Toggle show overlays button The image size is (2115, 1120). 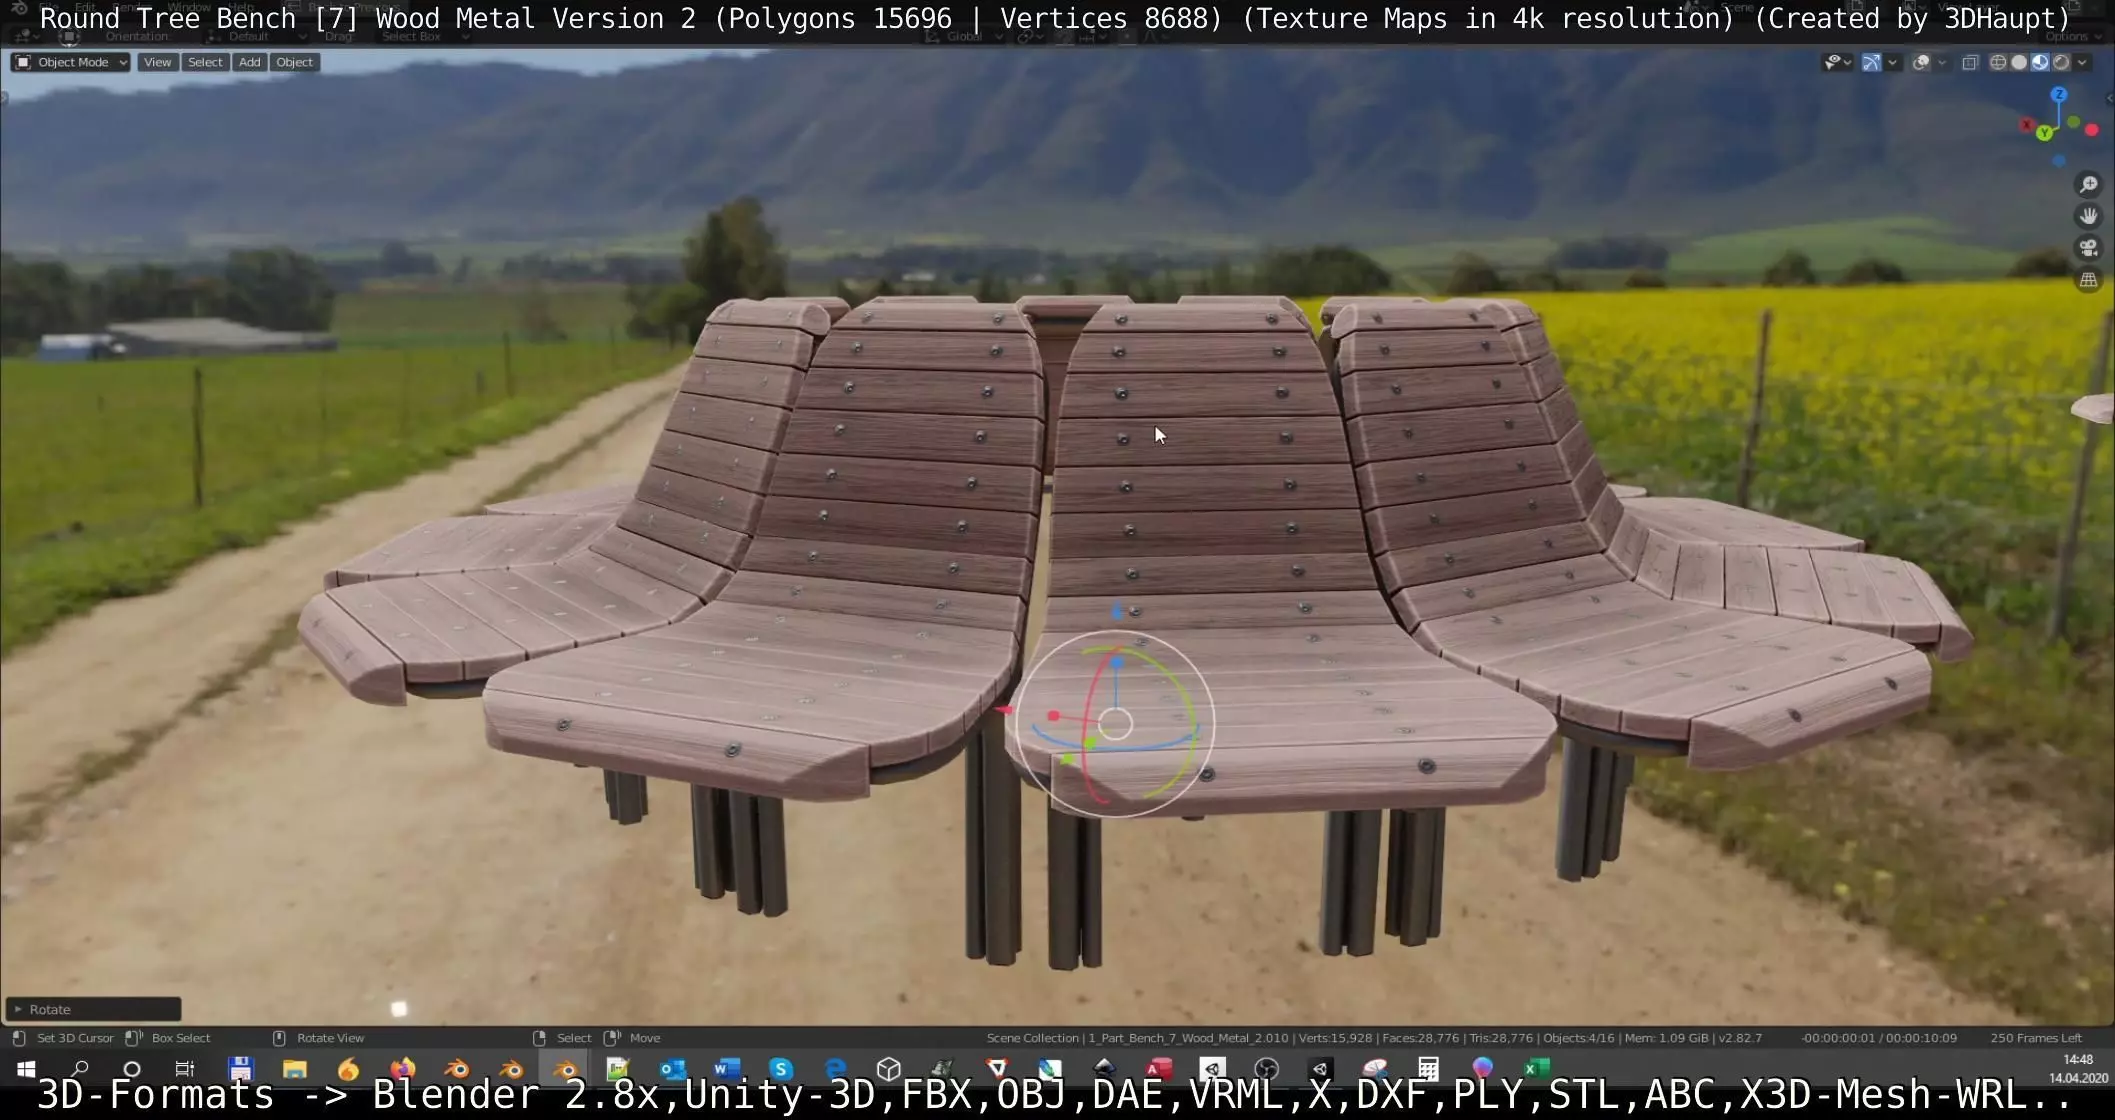(x=1921, y=62)
